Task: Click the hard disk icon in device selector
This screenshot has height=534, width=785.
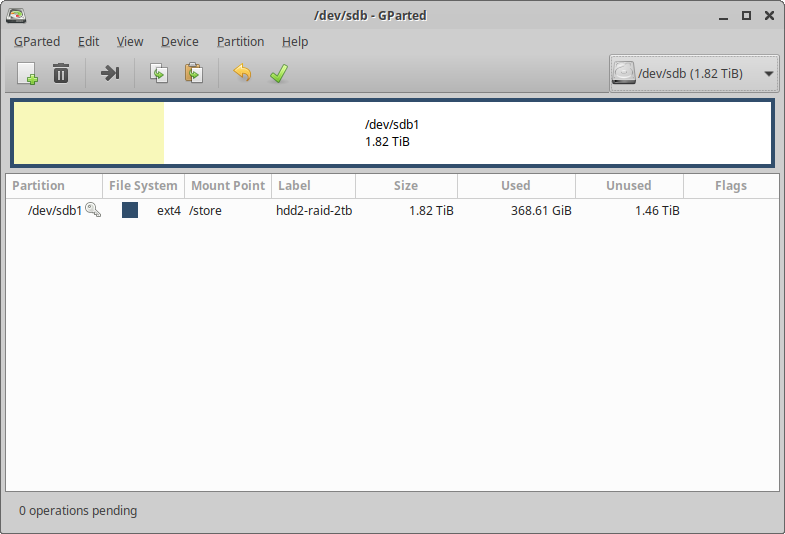Action: coord(624,73)
